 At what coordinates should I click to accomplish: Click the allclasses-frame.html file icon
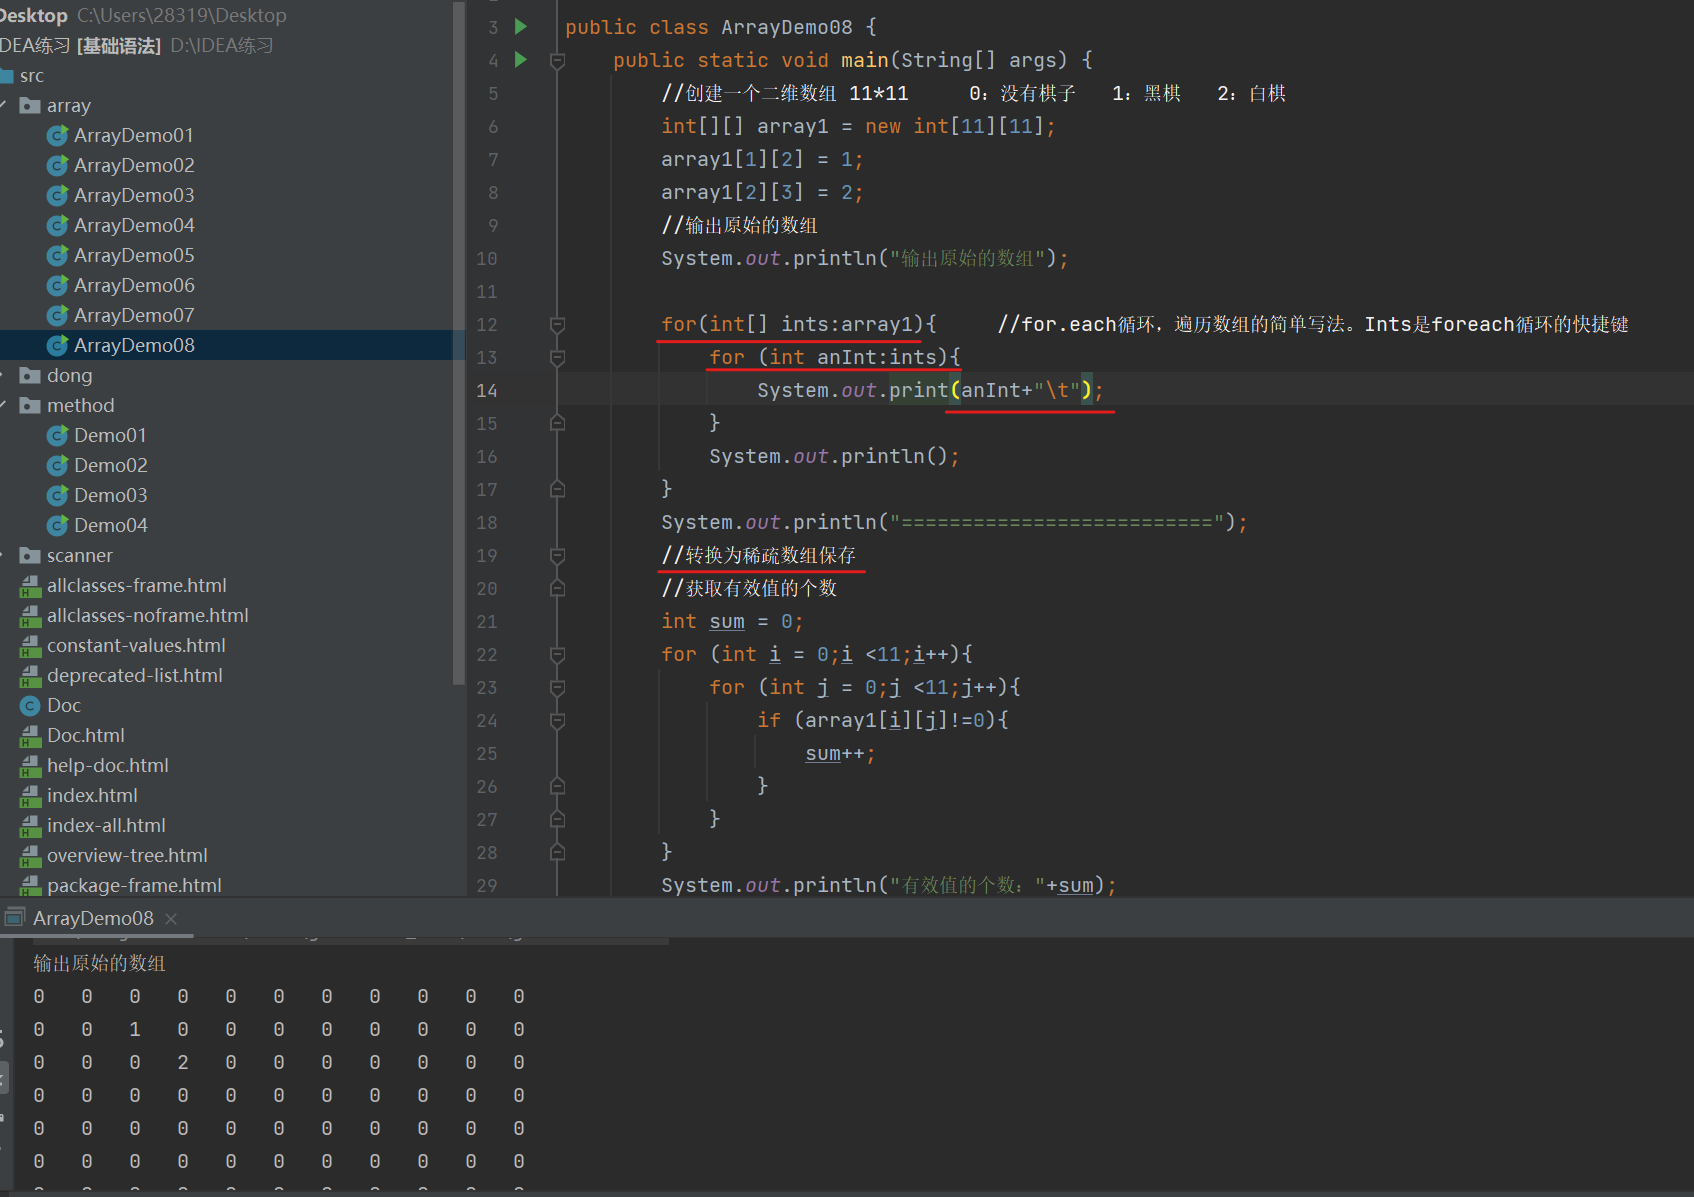pyautogui.click(x=30, y=586)
